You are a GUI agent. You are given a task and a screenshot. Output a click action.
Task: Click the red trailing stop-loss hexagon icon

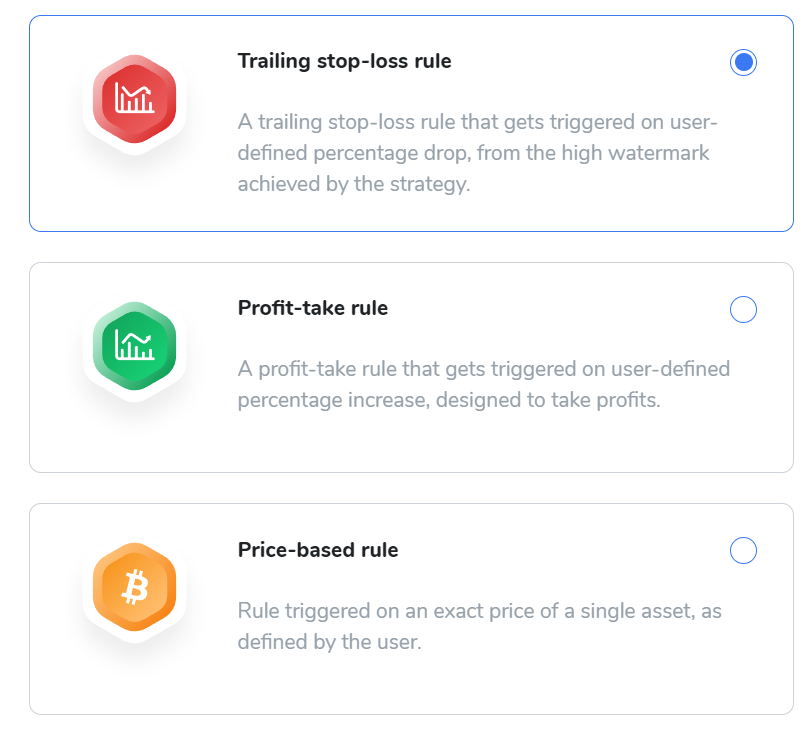[134, 99]
